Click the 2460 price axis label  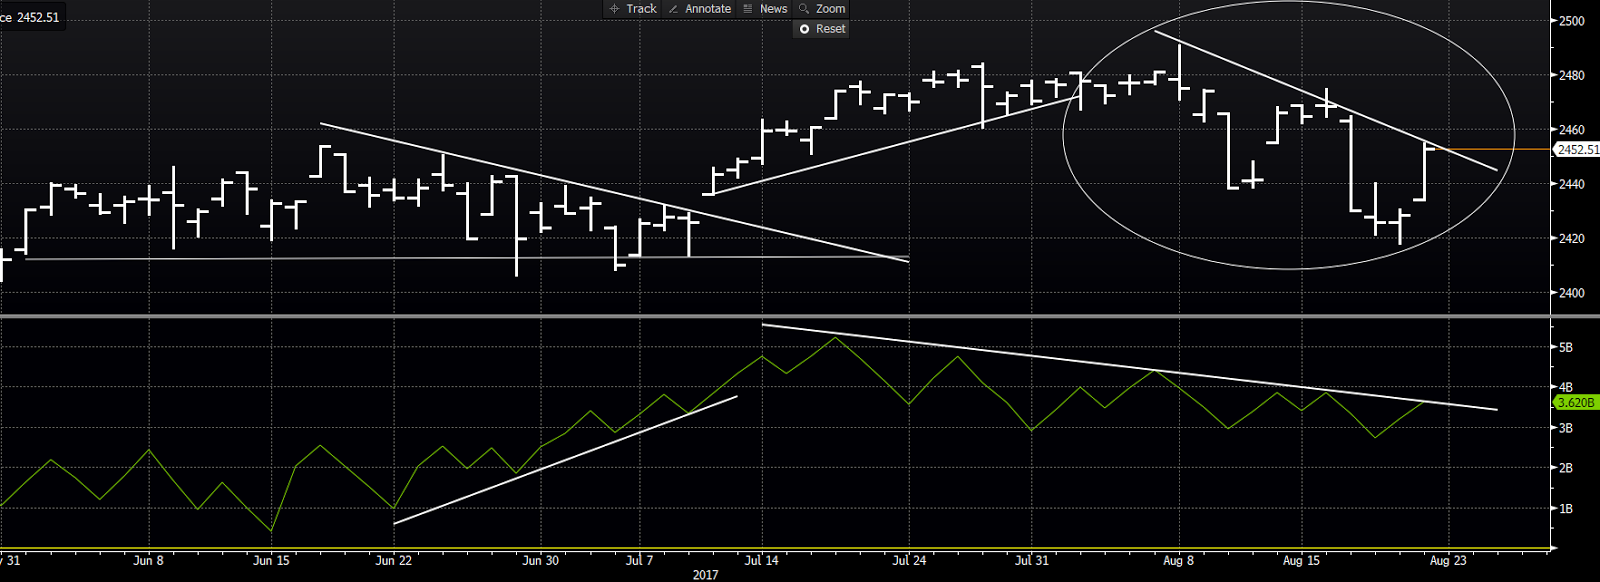[x=1572, y=130]
